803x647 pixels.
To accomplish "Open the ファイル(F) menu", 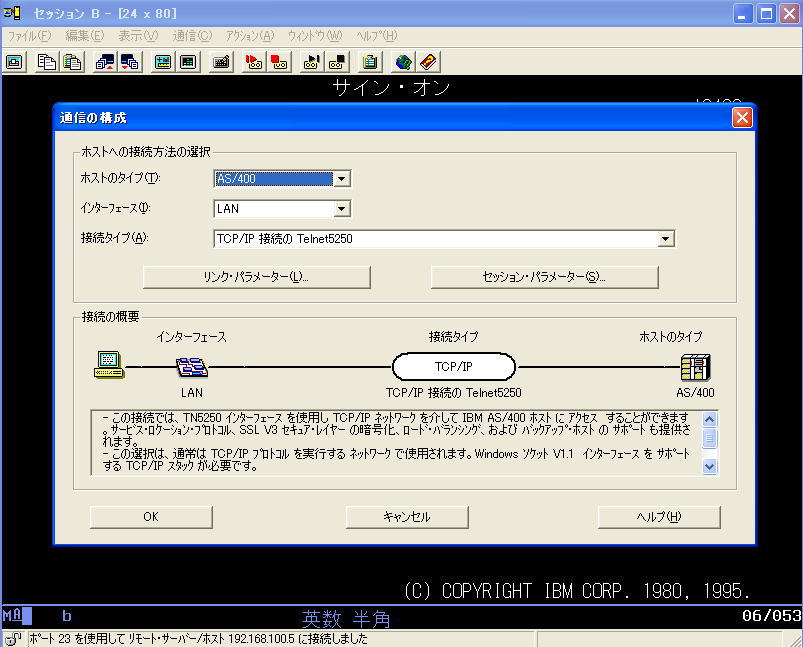I will pos(29,36).
